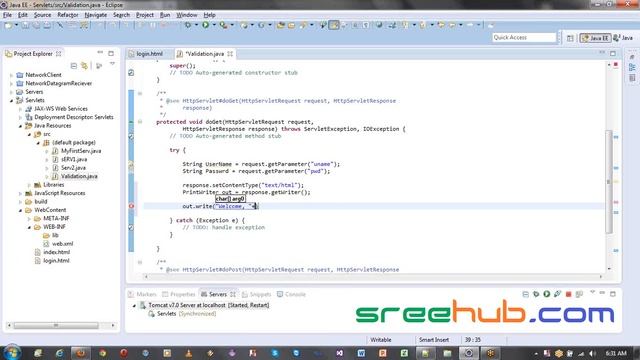Image resolution: width=640 pixels, height=360 pixels.
Task: Click the Debug bug toolbar icon
Action: 188,25
